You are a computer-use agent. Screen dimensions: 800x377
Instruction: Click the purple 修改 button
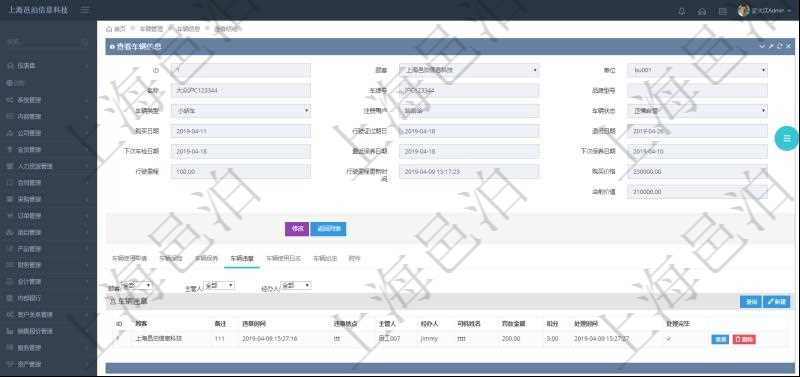click(x=296, y=229)
